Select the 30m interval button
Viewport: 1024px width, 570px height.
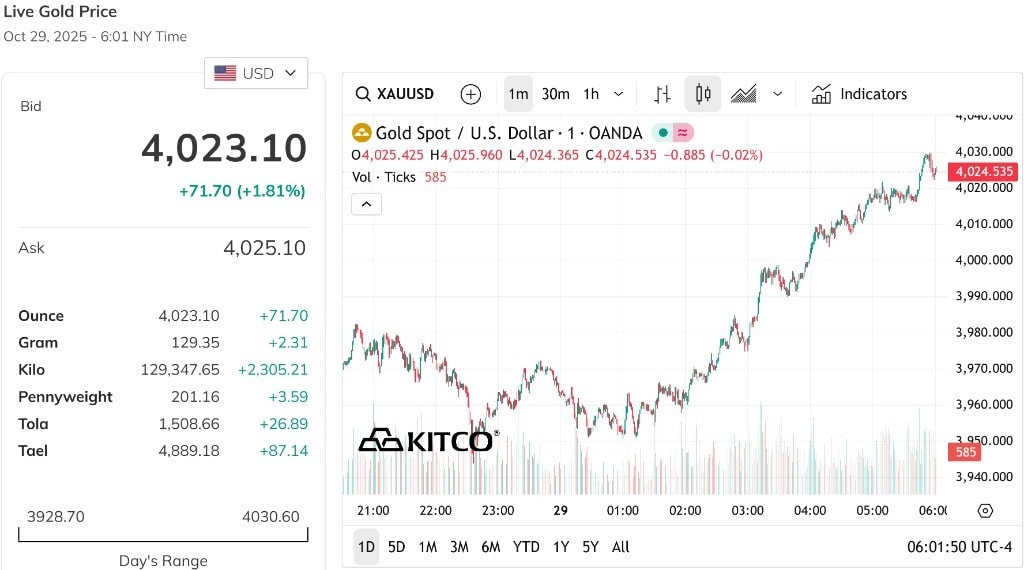pyautogui.click(x=555, y=94)
